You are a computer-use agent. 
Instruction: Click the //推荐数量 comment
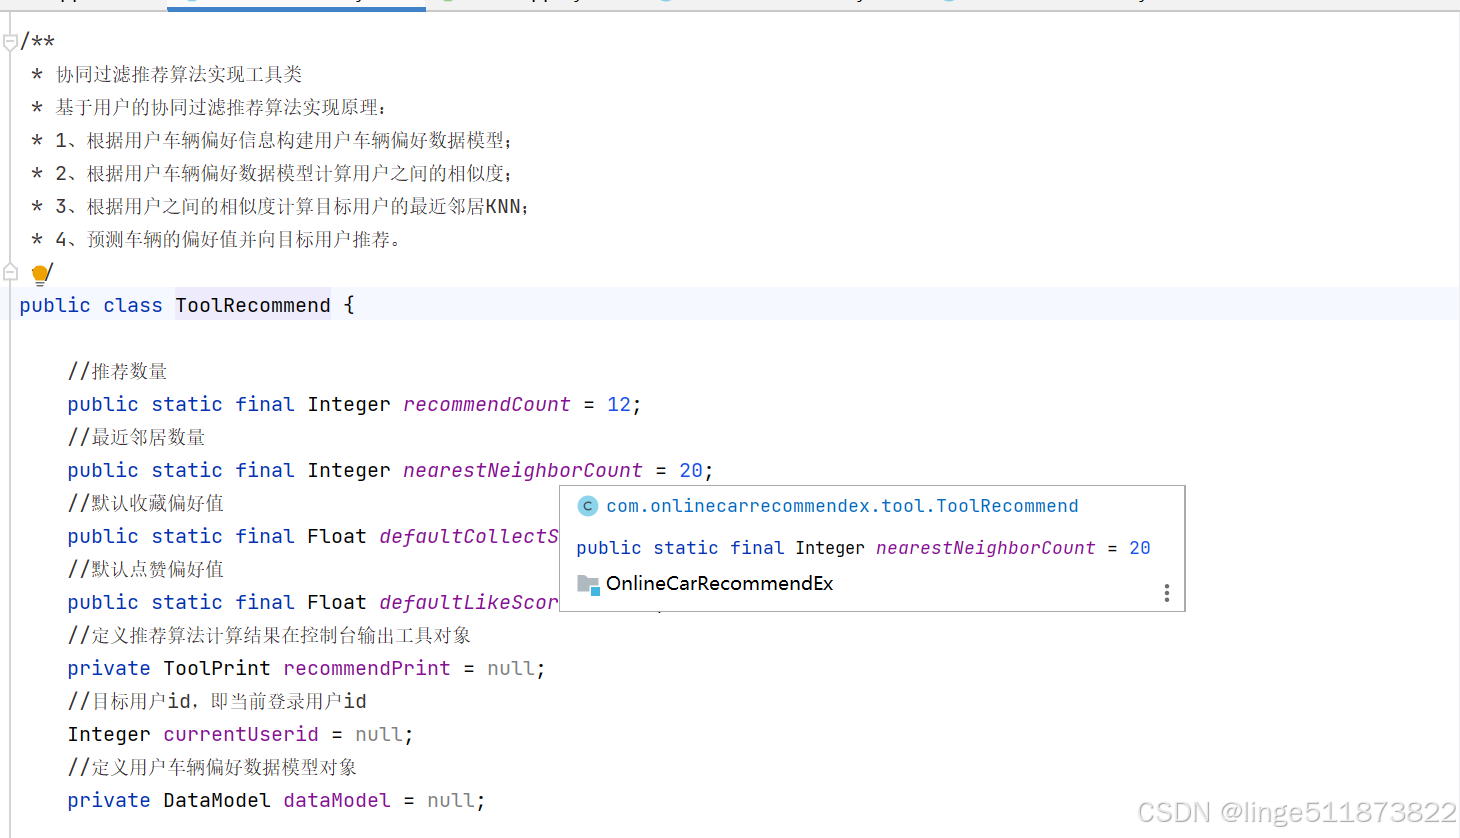click(118, 371)
